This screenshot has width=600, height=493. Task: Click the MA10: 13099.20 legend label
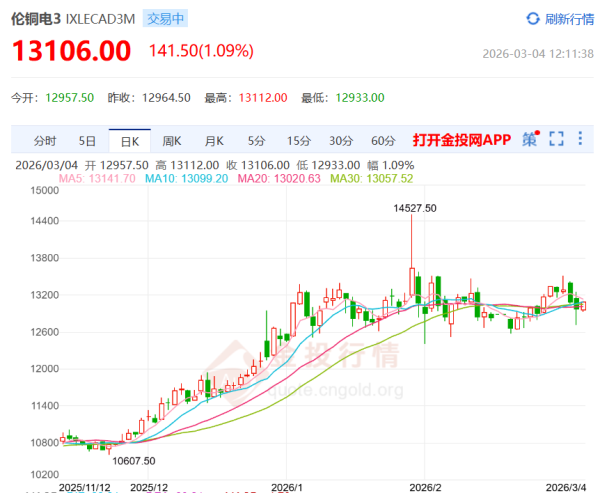click(x=187, y=179)
